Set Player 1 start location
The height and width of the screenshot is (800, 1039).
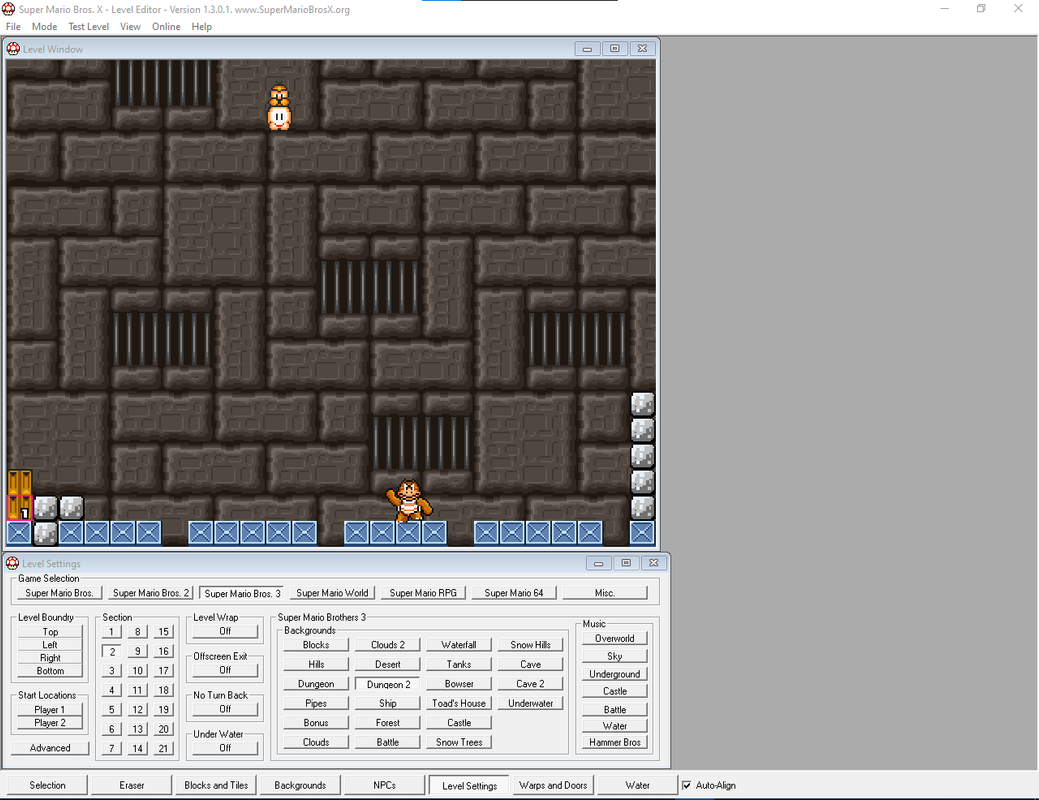tap(50, 710)
